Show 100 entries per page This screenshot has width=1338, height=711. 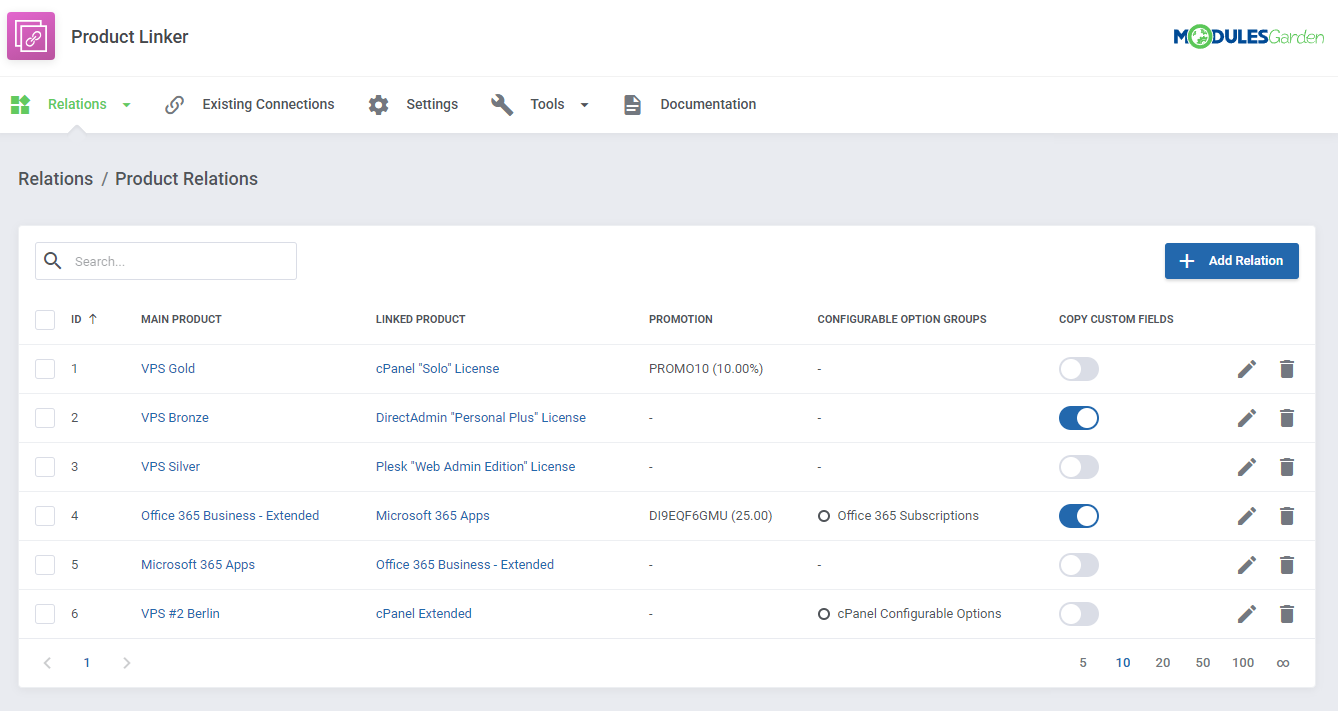[x=1243, y=663]
